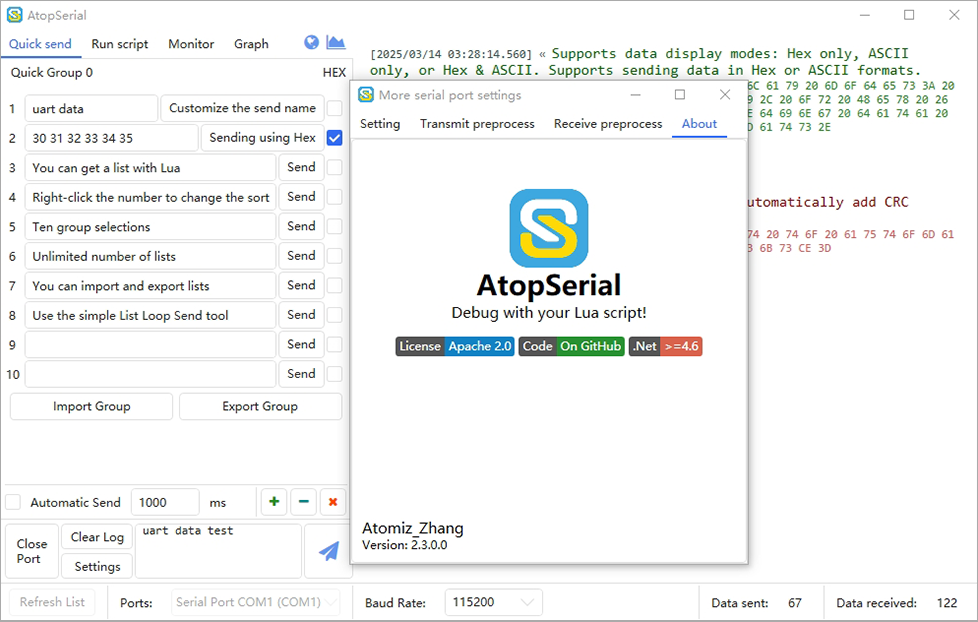
Task: Click Sending using Hex button
Action: click(263, 138)
